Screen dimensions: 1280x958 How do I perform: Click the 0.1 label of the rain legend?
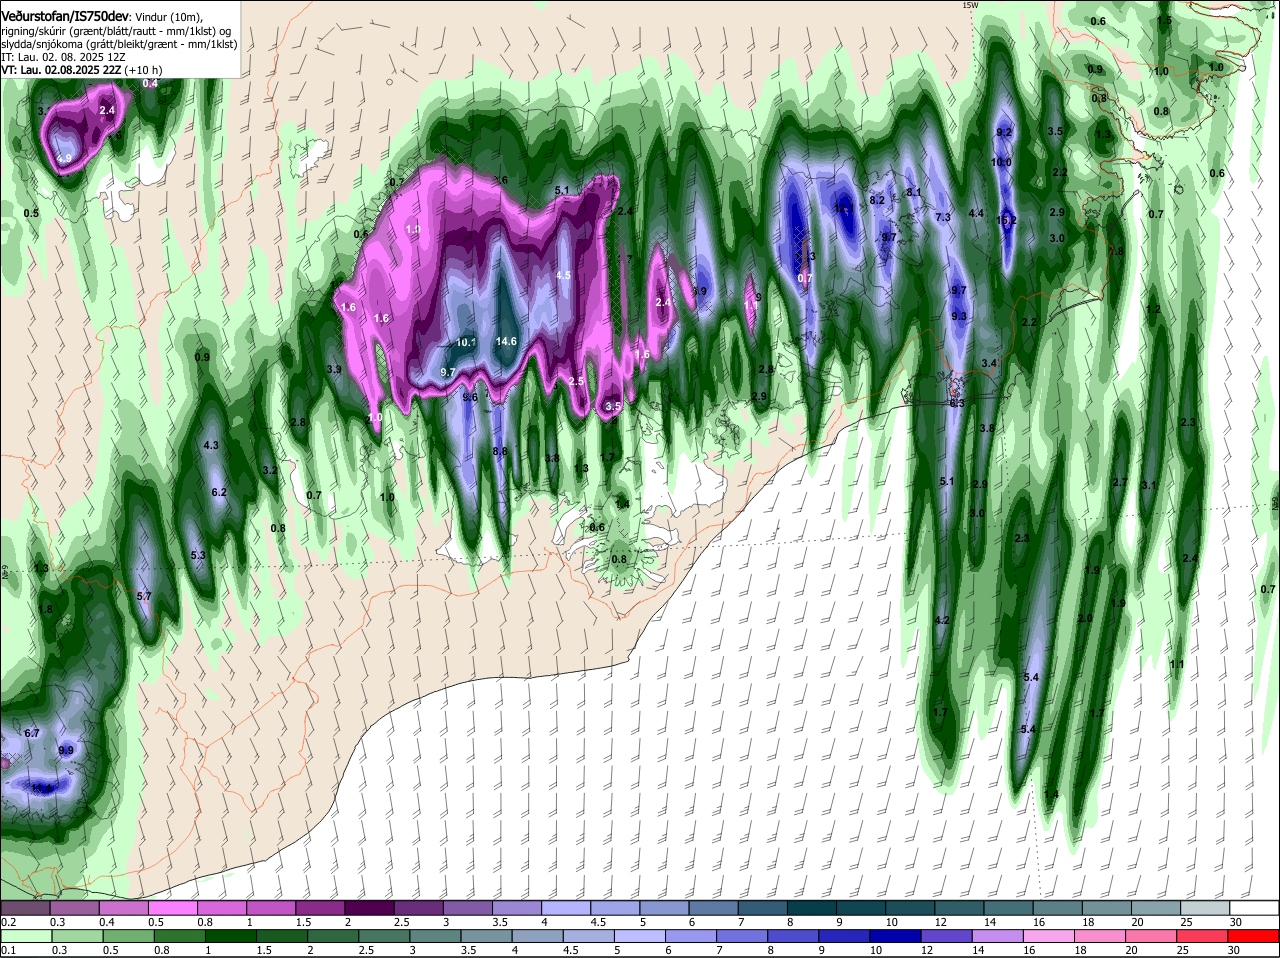(8, 950)
